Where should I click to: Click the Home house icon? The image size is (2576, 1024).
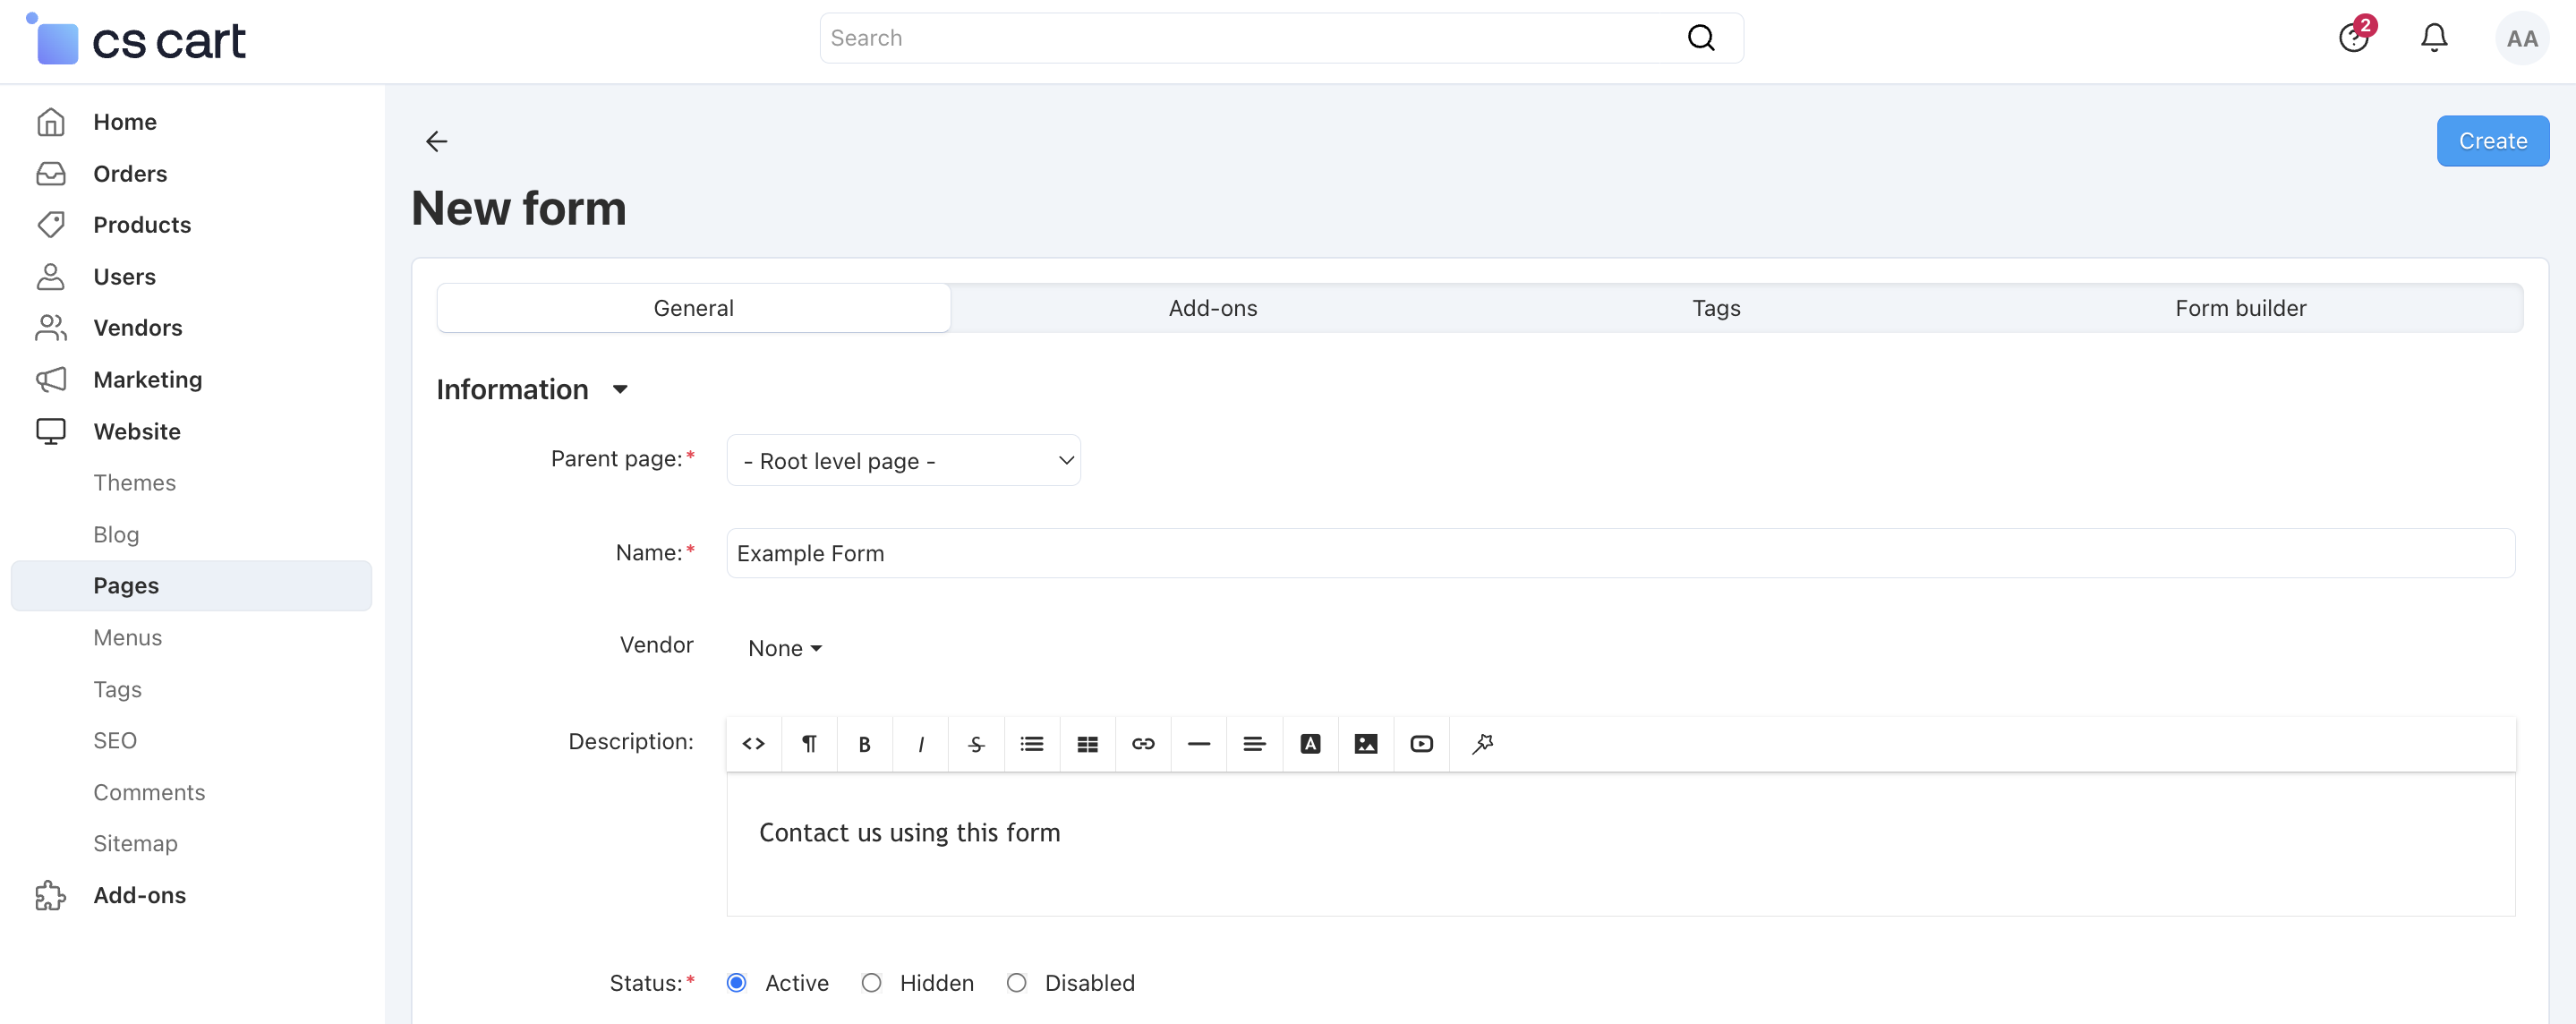(51, 122)
